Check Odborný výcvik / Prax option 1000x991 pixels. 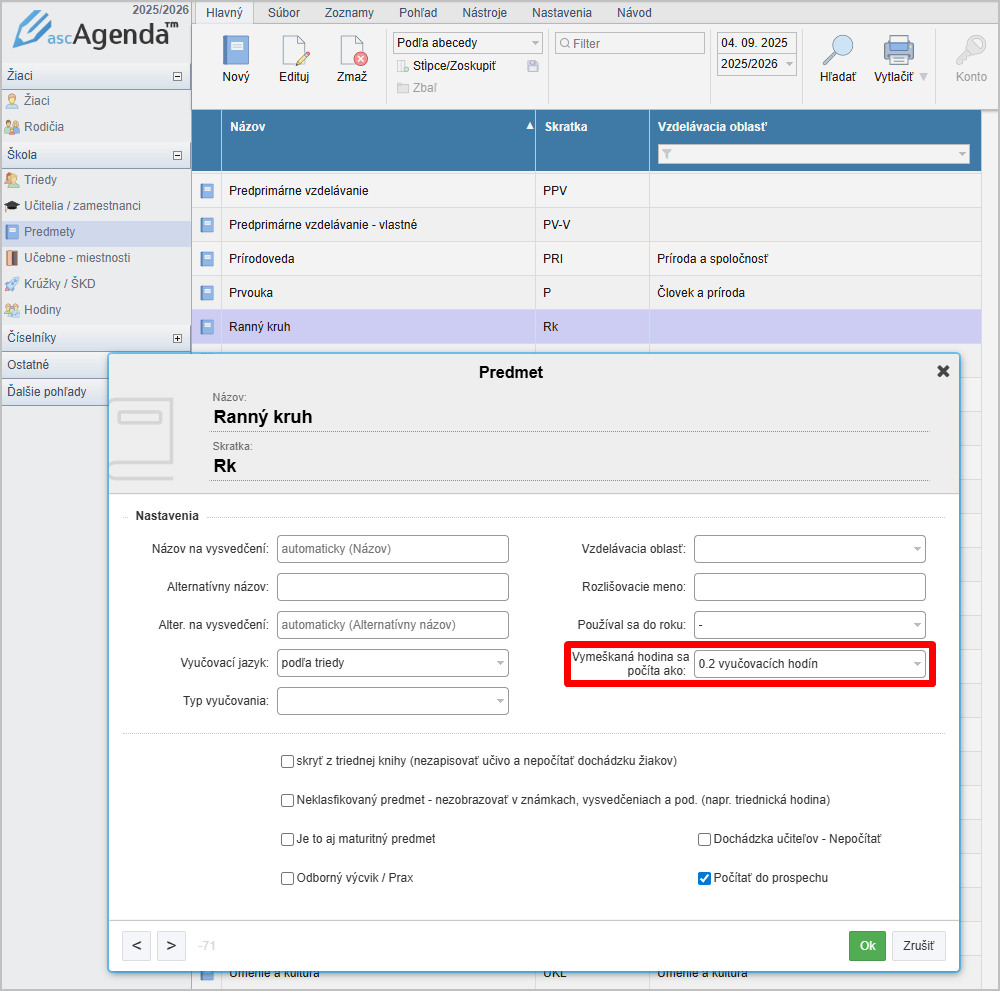[x=288, y=878]
